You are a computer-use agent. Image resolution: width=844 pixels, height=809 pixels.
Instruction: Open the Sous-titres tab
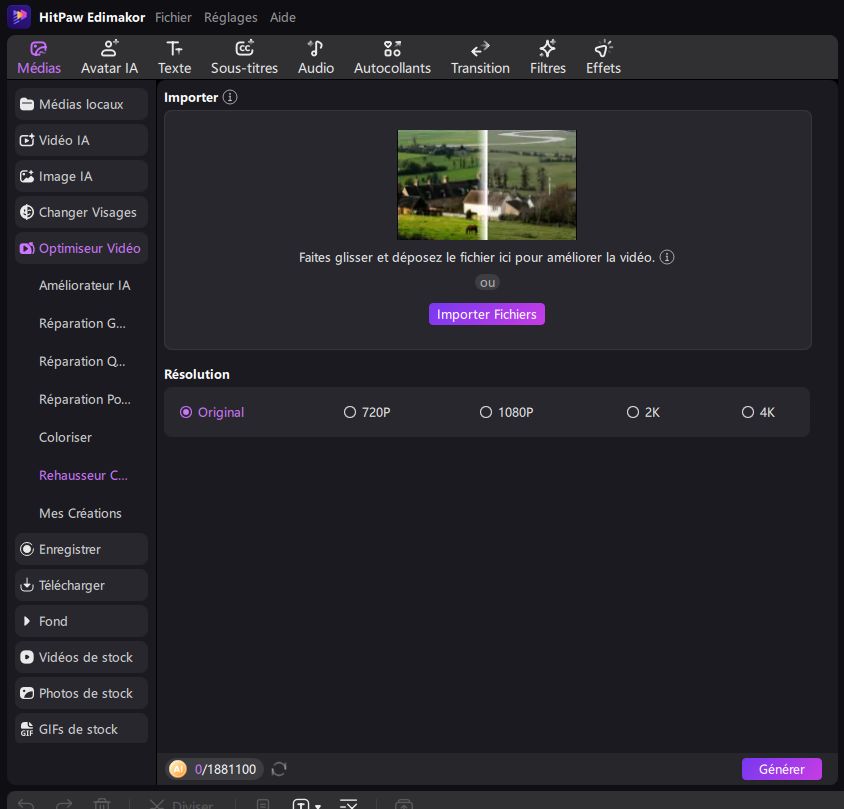244,58
